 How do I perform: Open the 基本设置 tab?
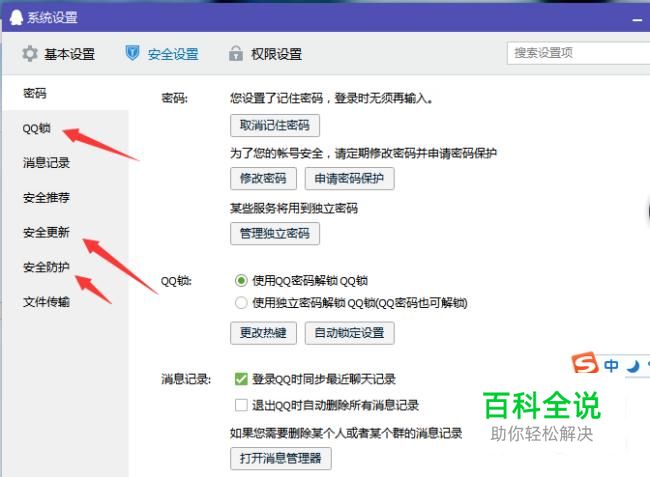(x=58, y=54)
